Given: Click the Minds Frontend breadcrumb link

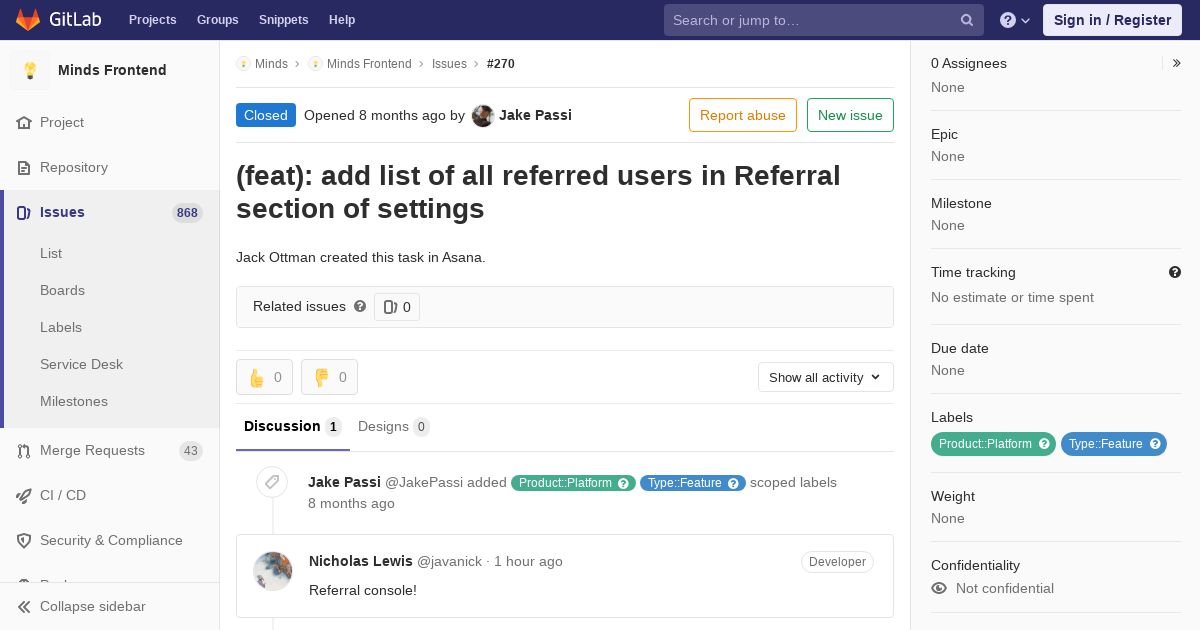Looking at the screenshot, I should 369,63.
